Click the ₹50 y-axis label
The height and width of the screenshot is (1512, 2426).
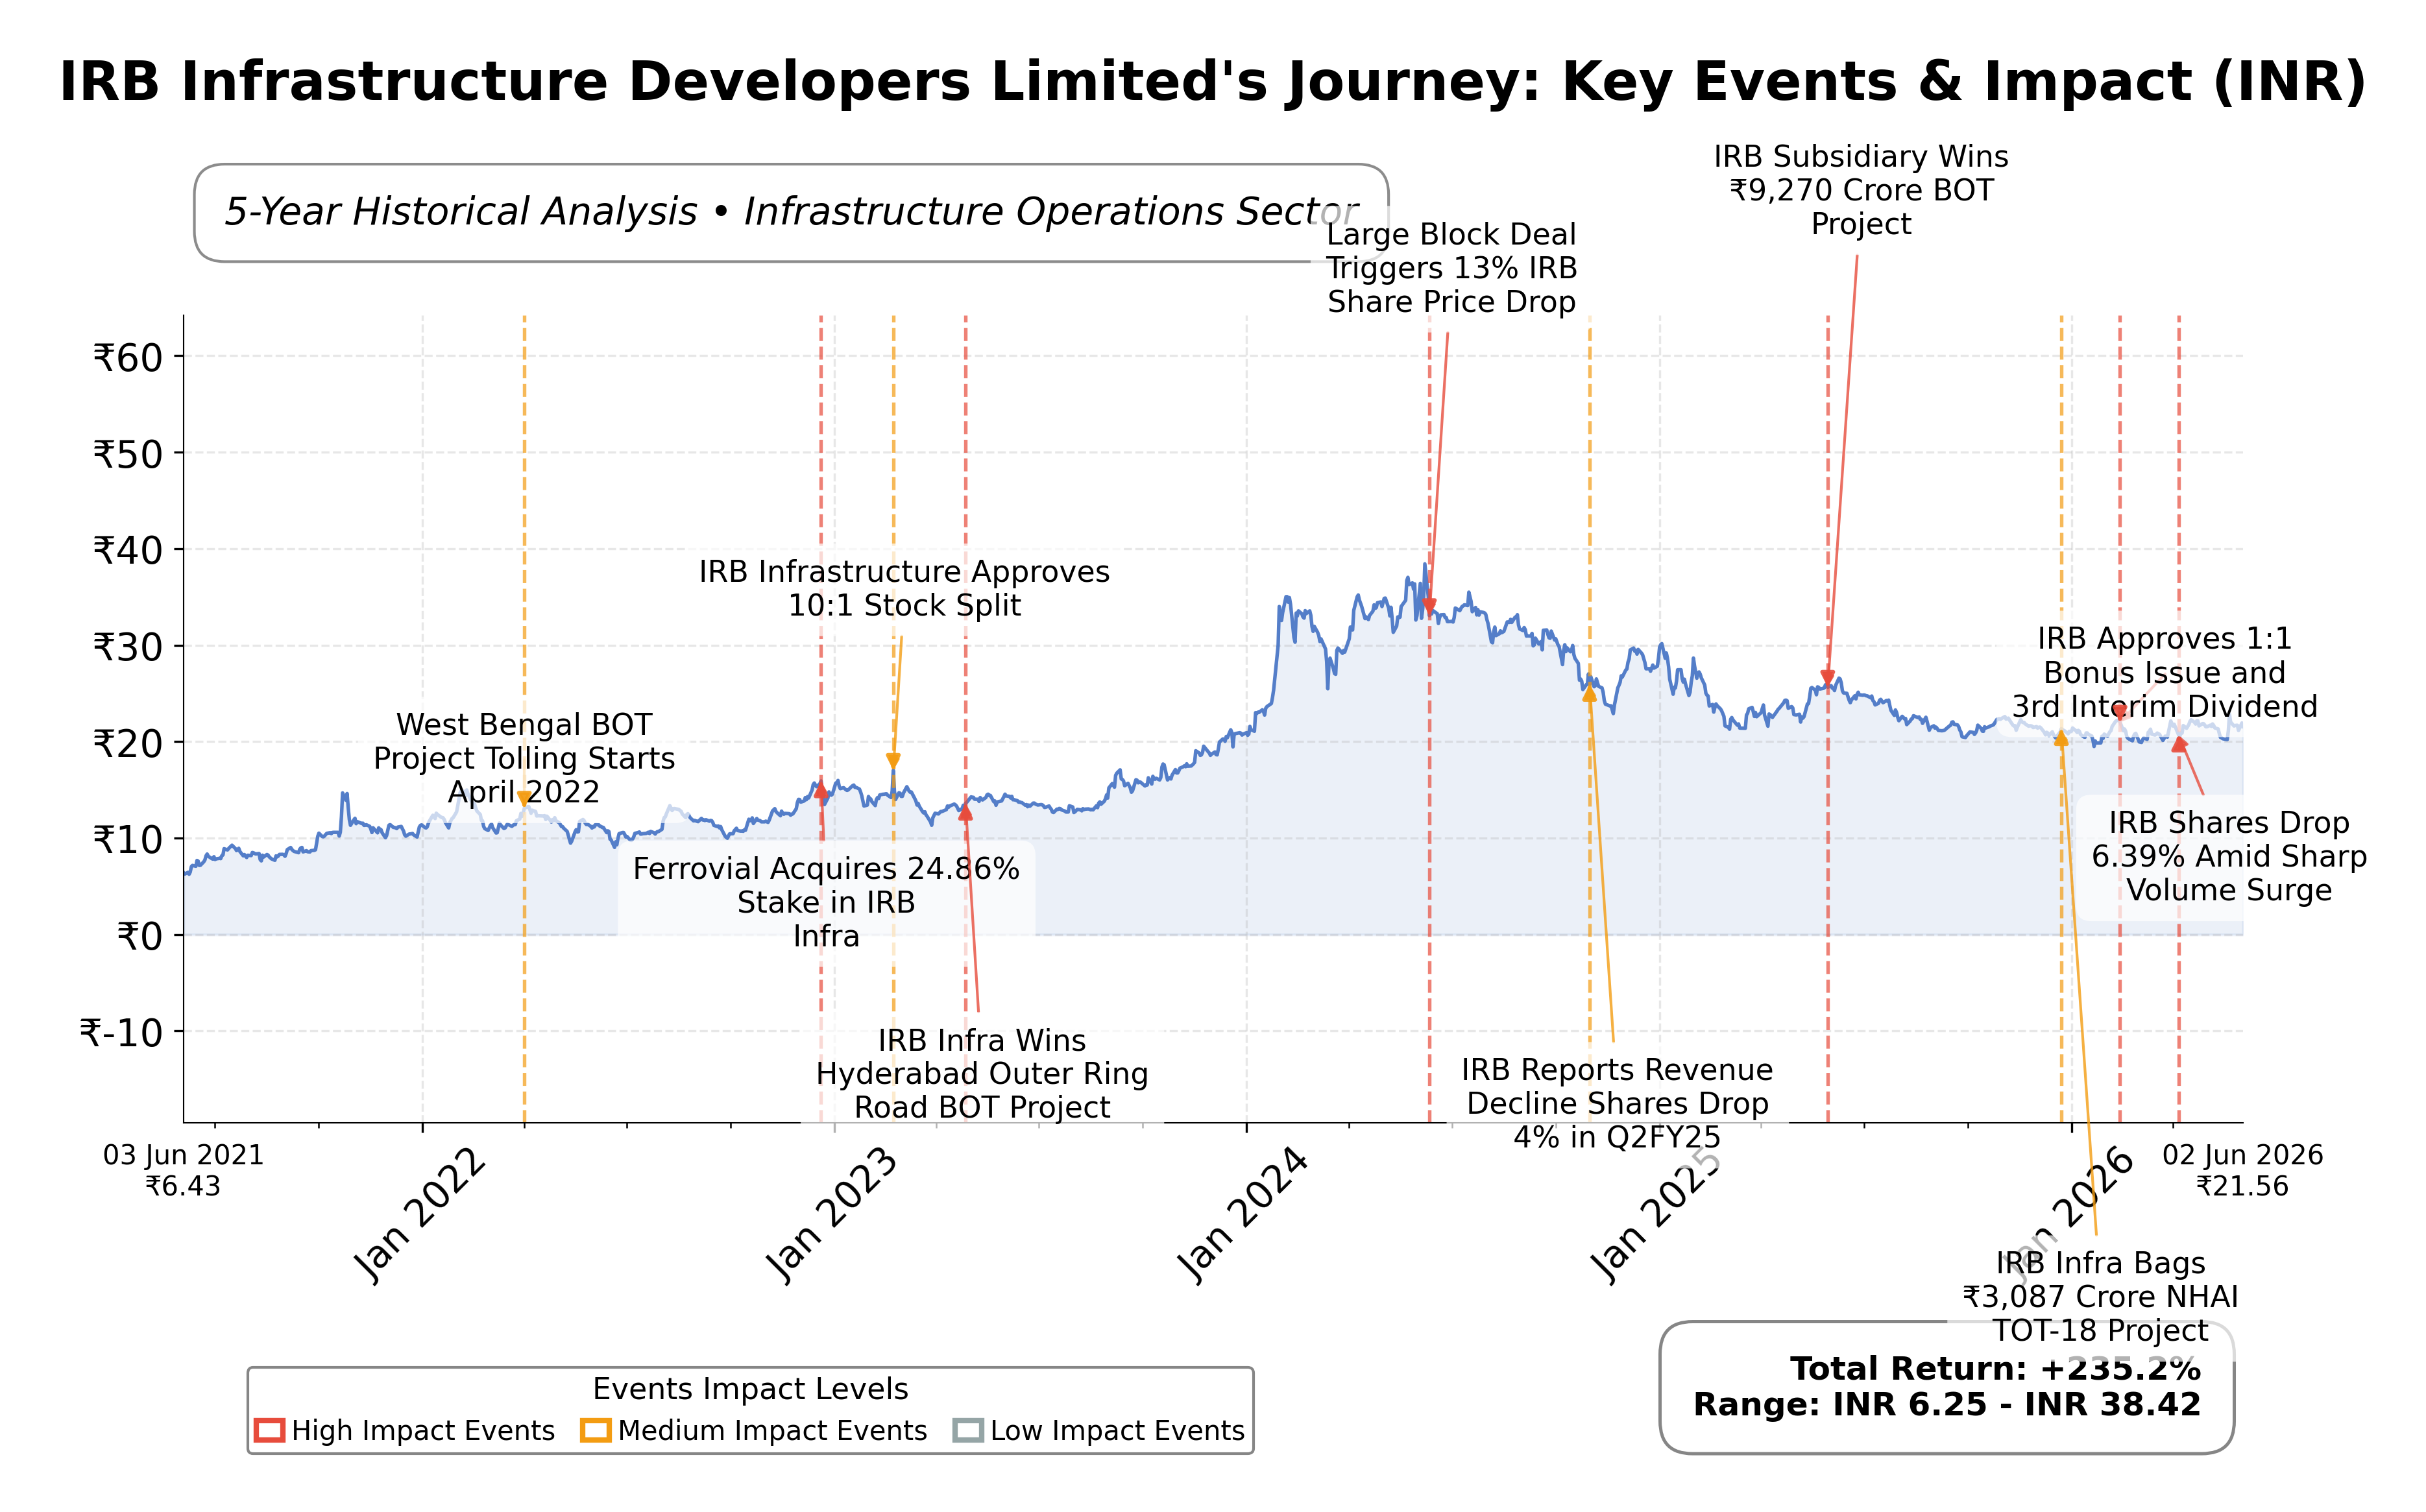click(128, 454)
